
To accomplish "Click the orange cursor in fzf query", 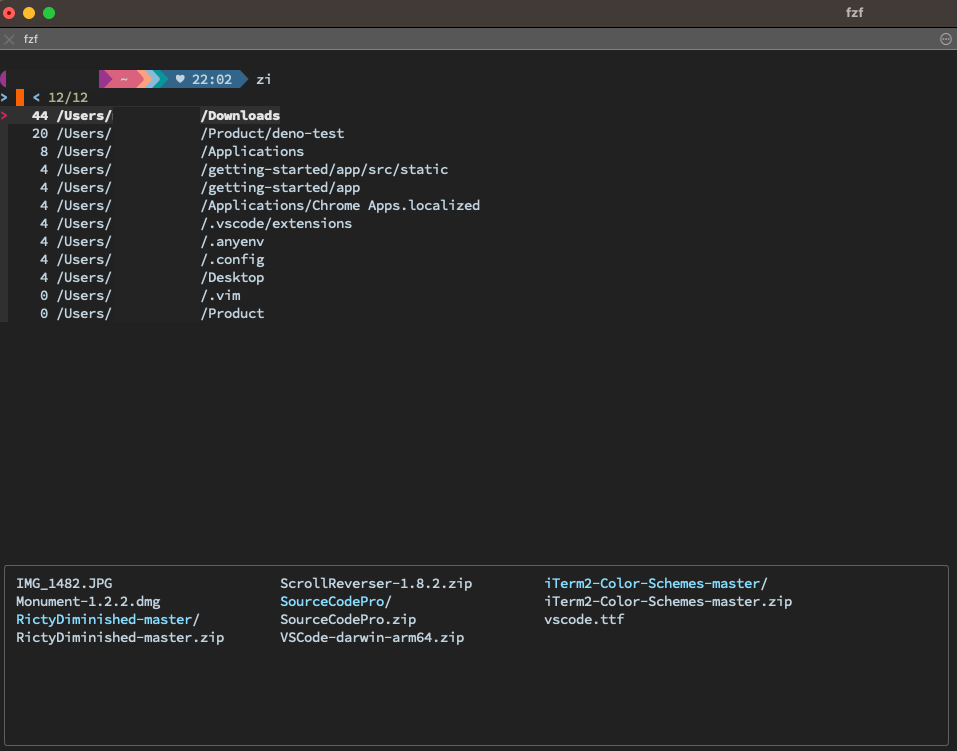I will [x=20, y=97].
